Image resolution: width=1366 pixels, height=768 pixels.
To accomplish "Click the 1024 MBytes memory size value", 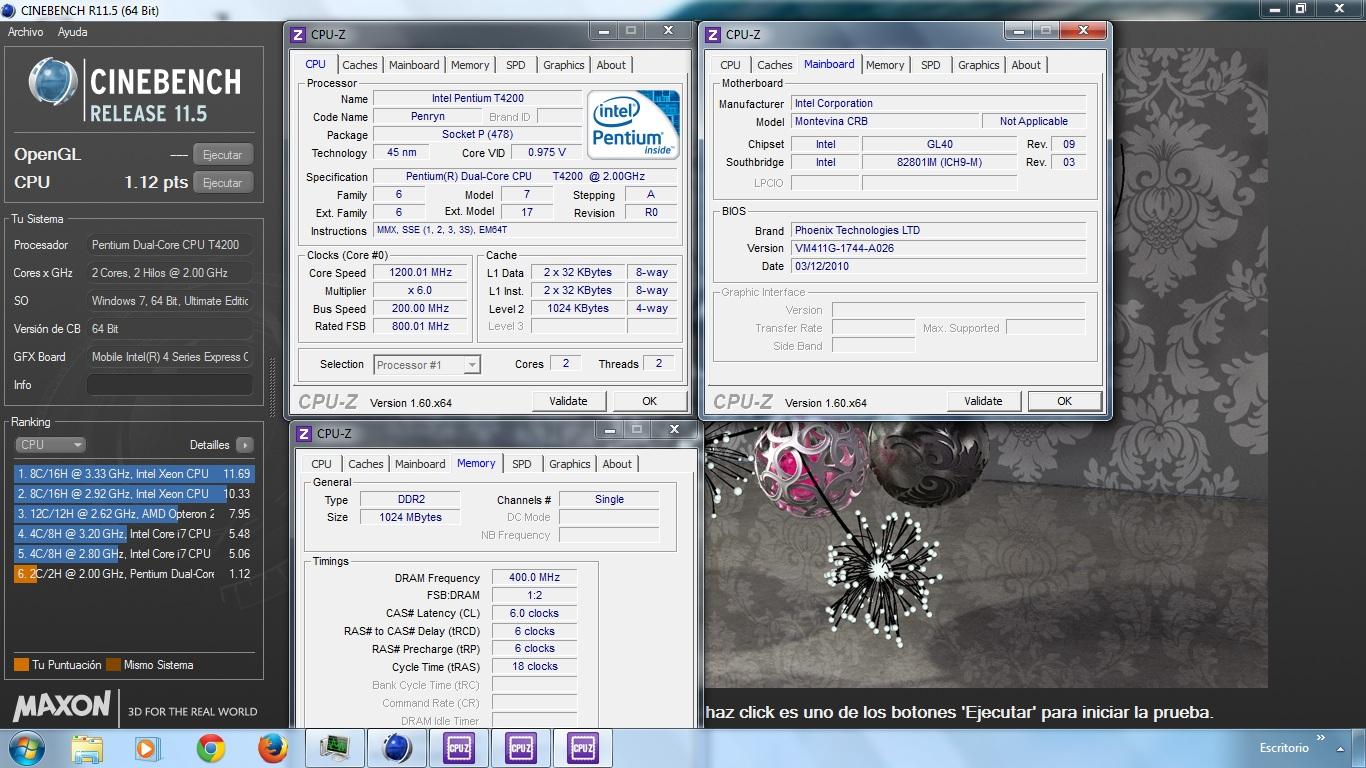I will click(x=409, y=517).
